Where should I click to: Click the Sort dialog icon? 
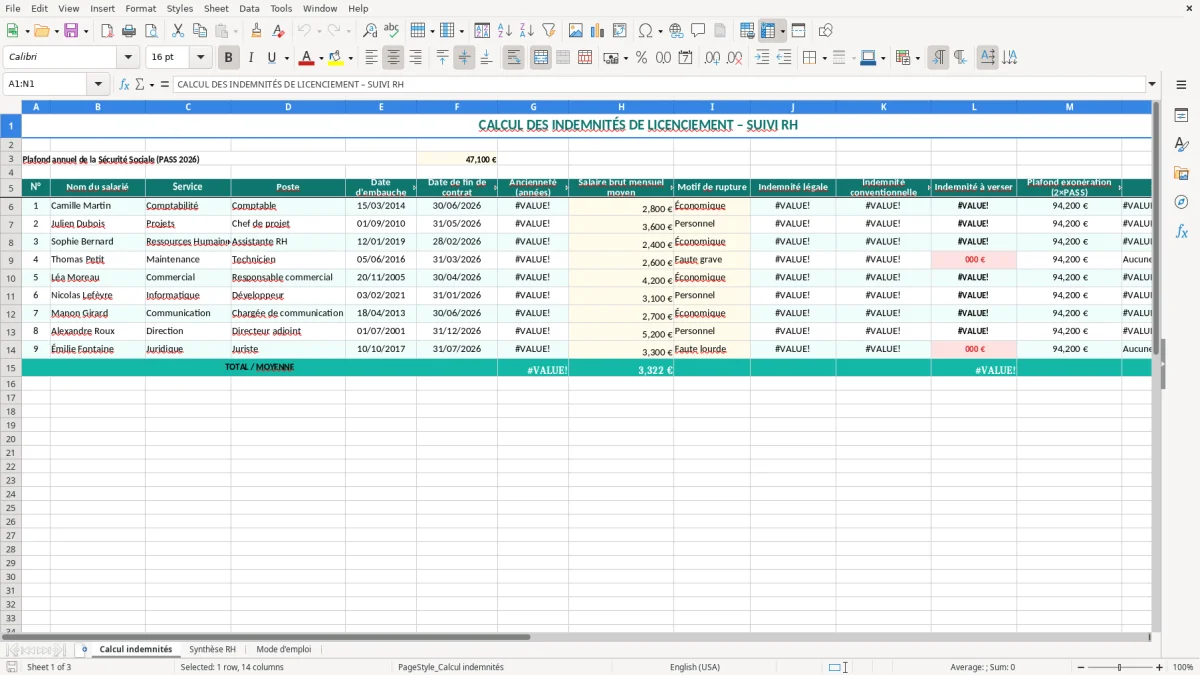tap(482, 31)
